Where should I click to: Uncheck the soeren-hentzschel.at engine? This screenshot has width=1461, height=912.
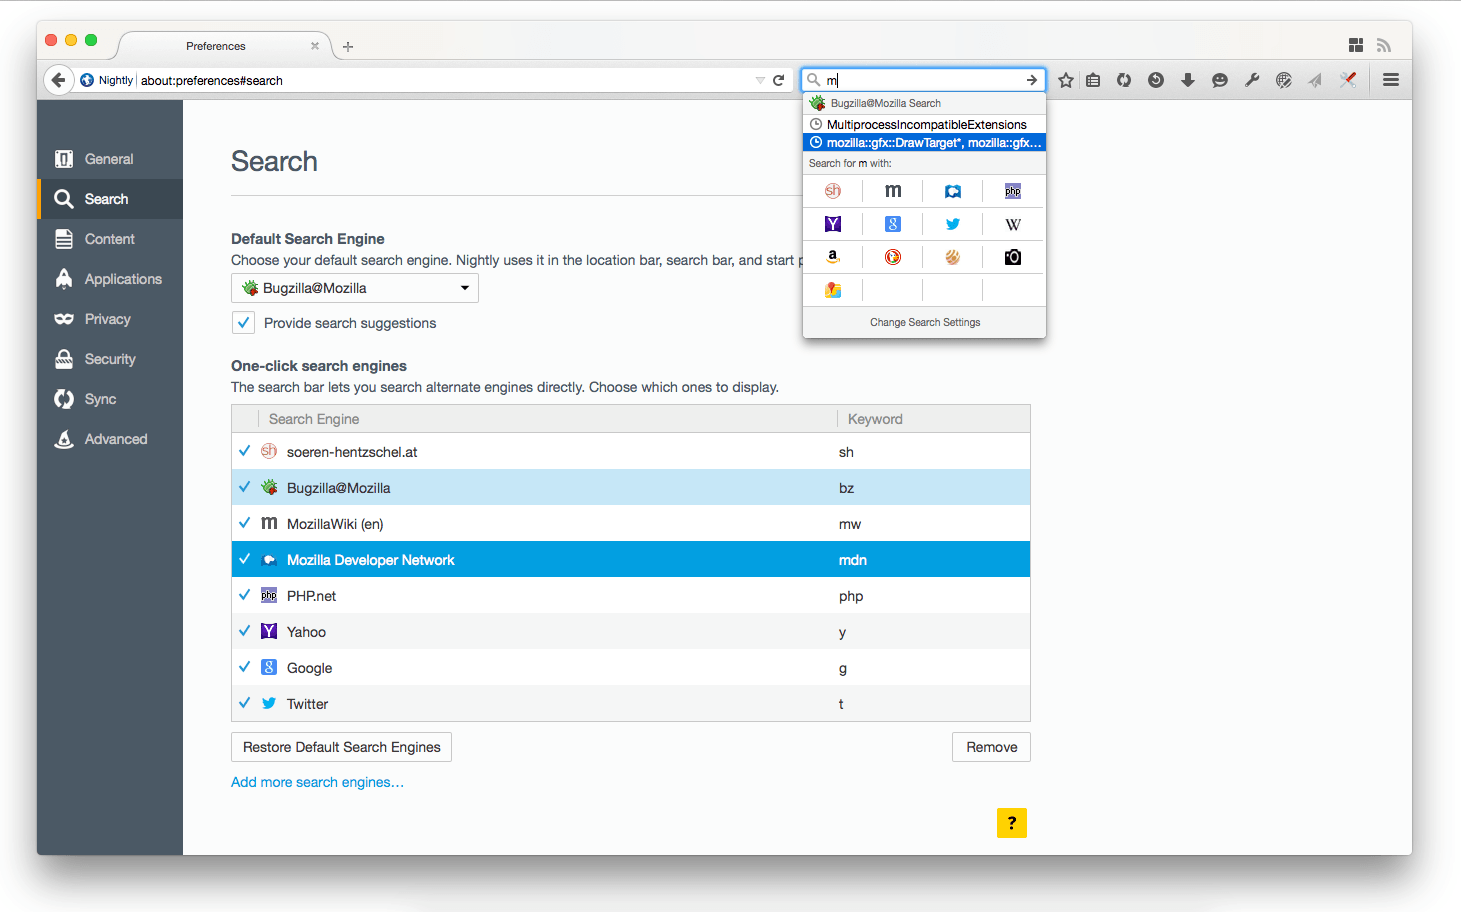click(245, 451)
